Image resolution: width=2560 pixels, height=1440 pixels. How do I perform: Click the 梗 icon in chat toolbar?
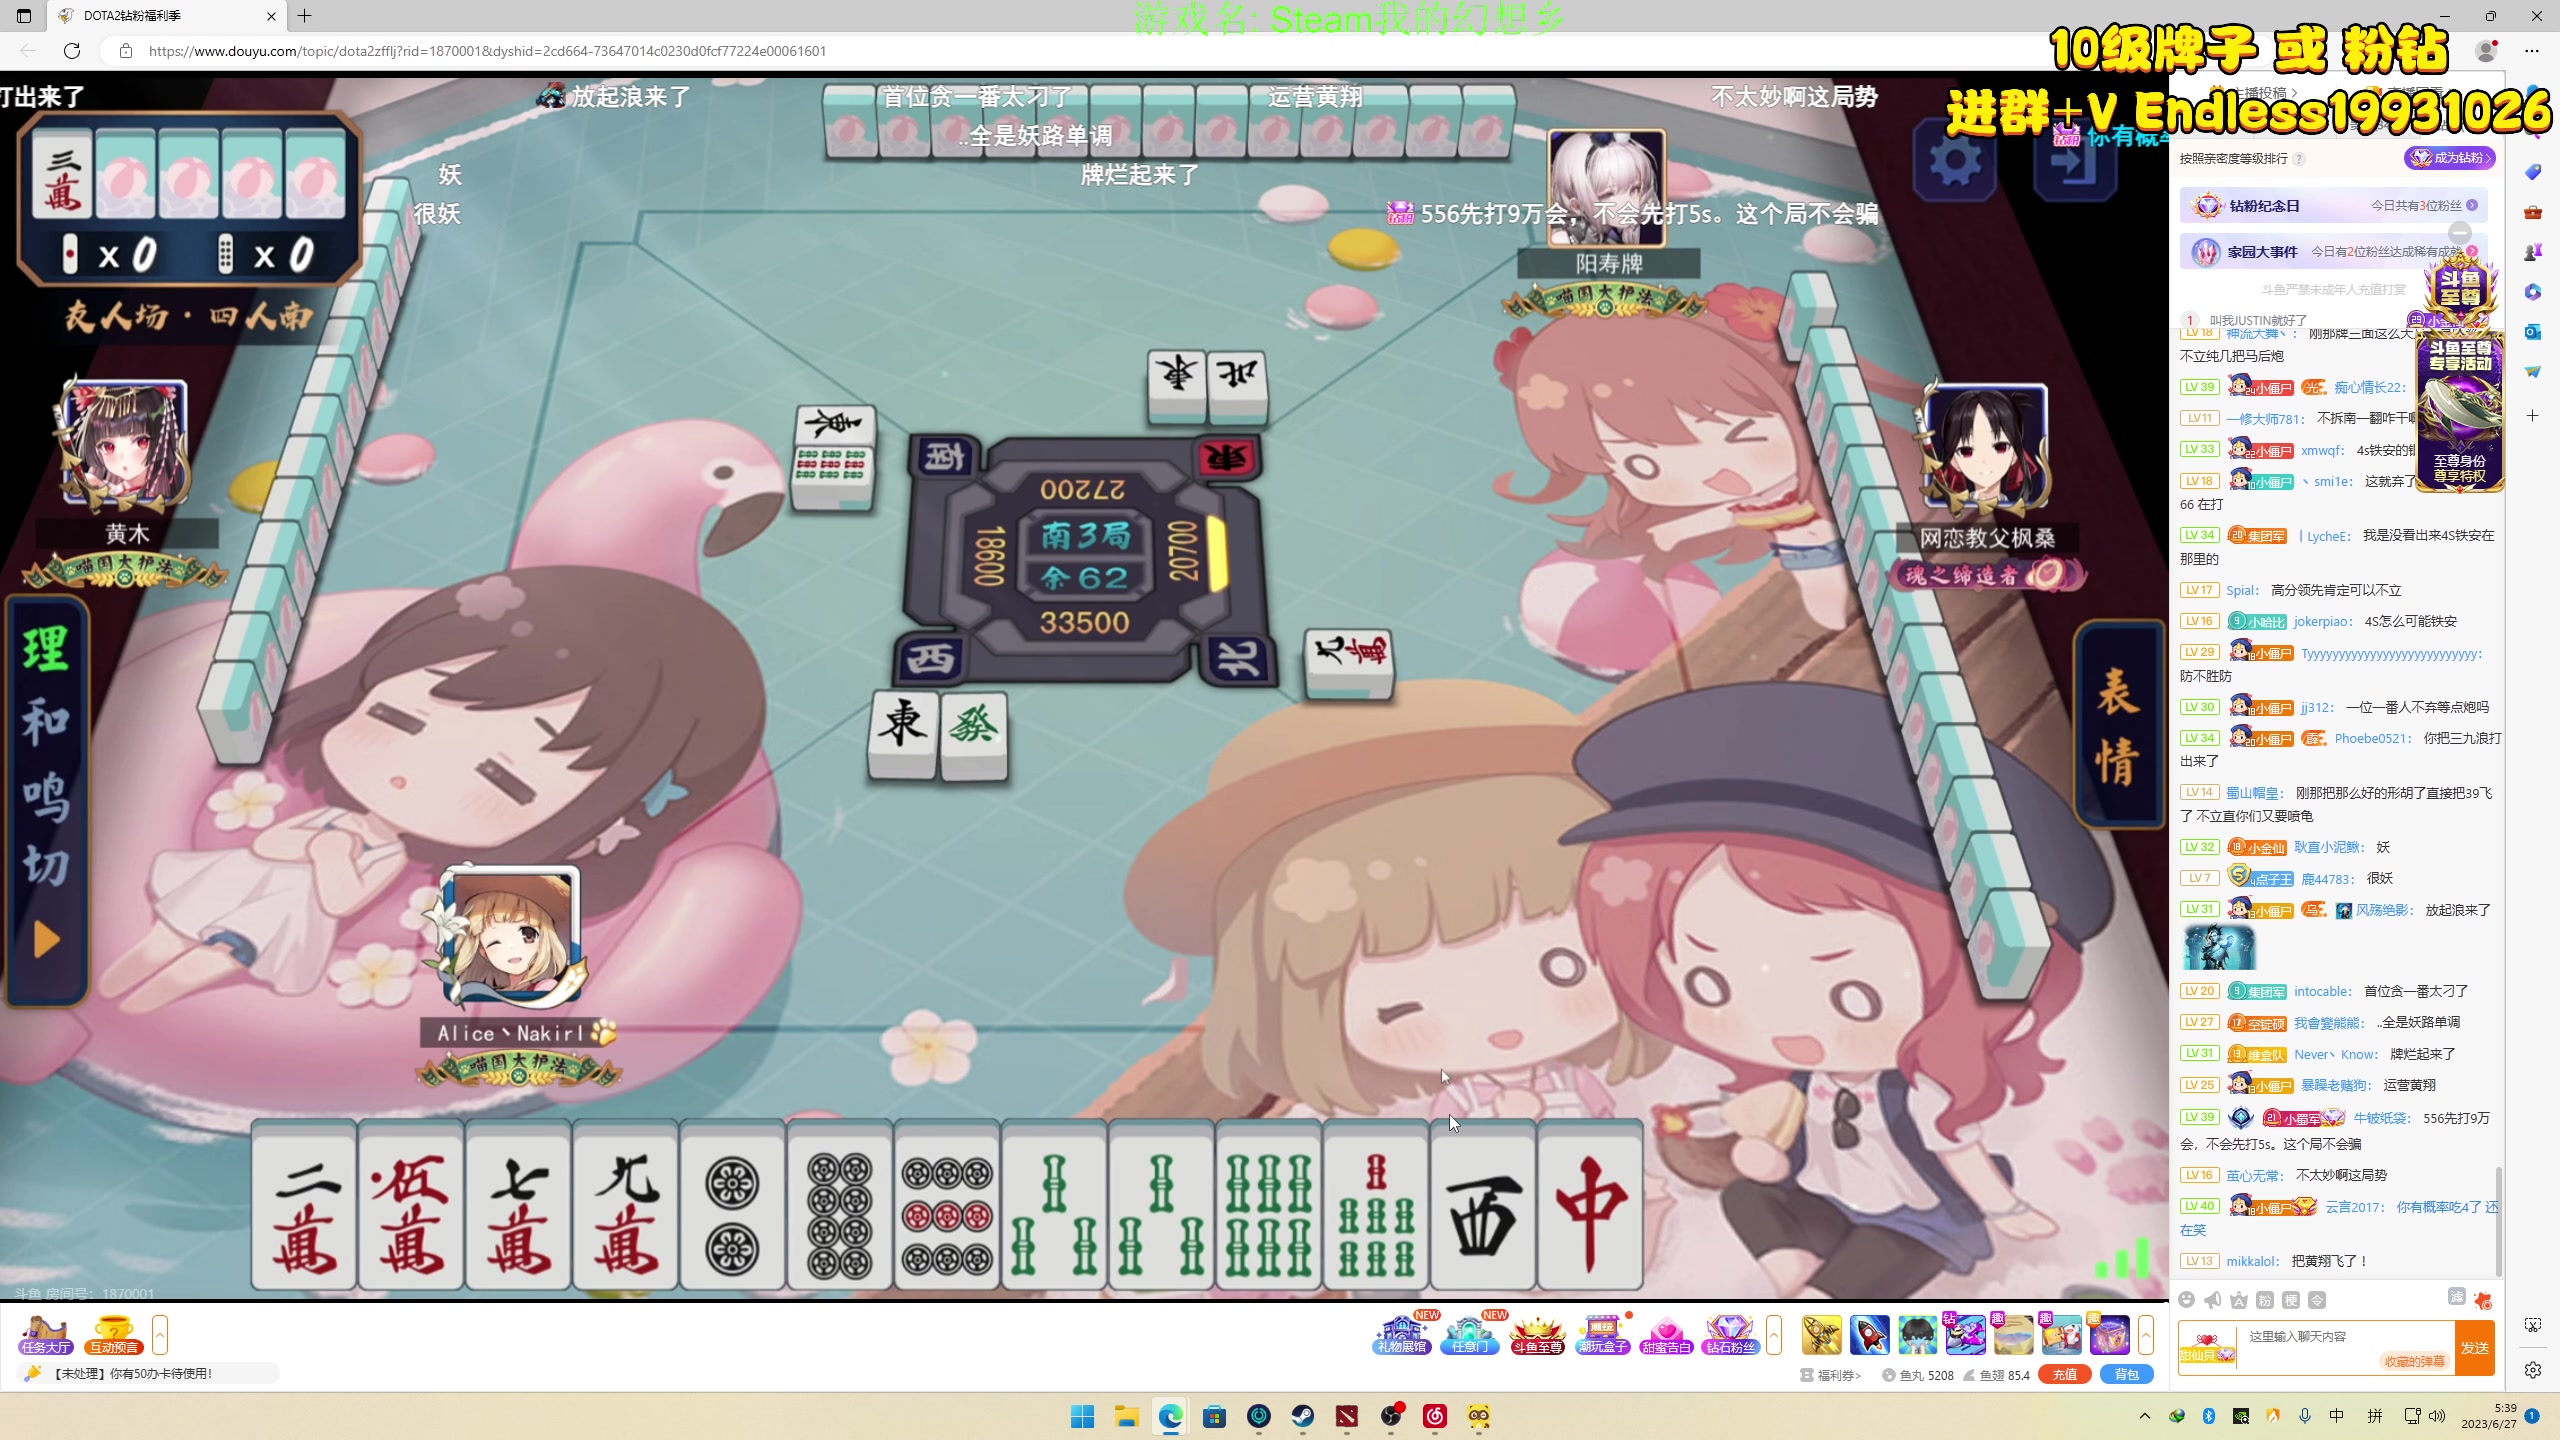(2291, 1300)
